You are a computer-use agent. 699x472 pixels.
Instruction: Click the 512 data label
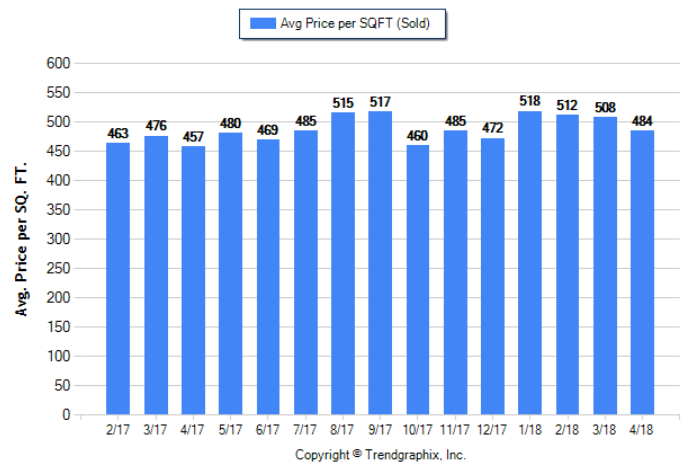[567, 106]
